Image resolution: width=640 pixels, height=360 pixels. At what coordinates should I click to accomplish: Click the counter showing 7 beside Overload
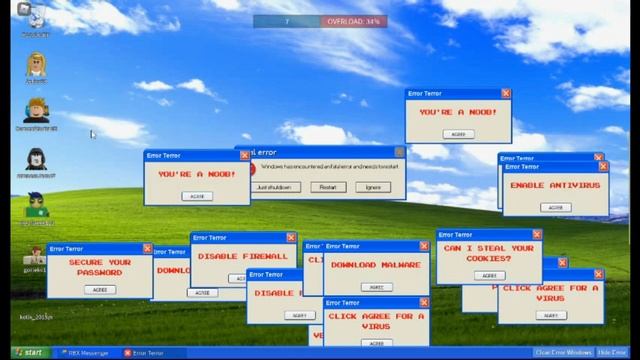pos(287,21)
